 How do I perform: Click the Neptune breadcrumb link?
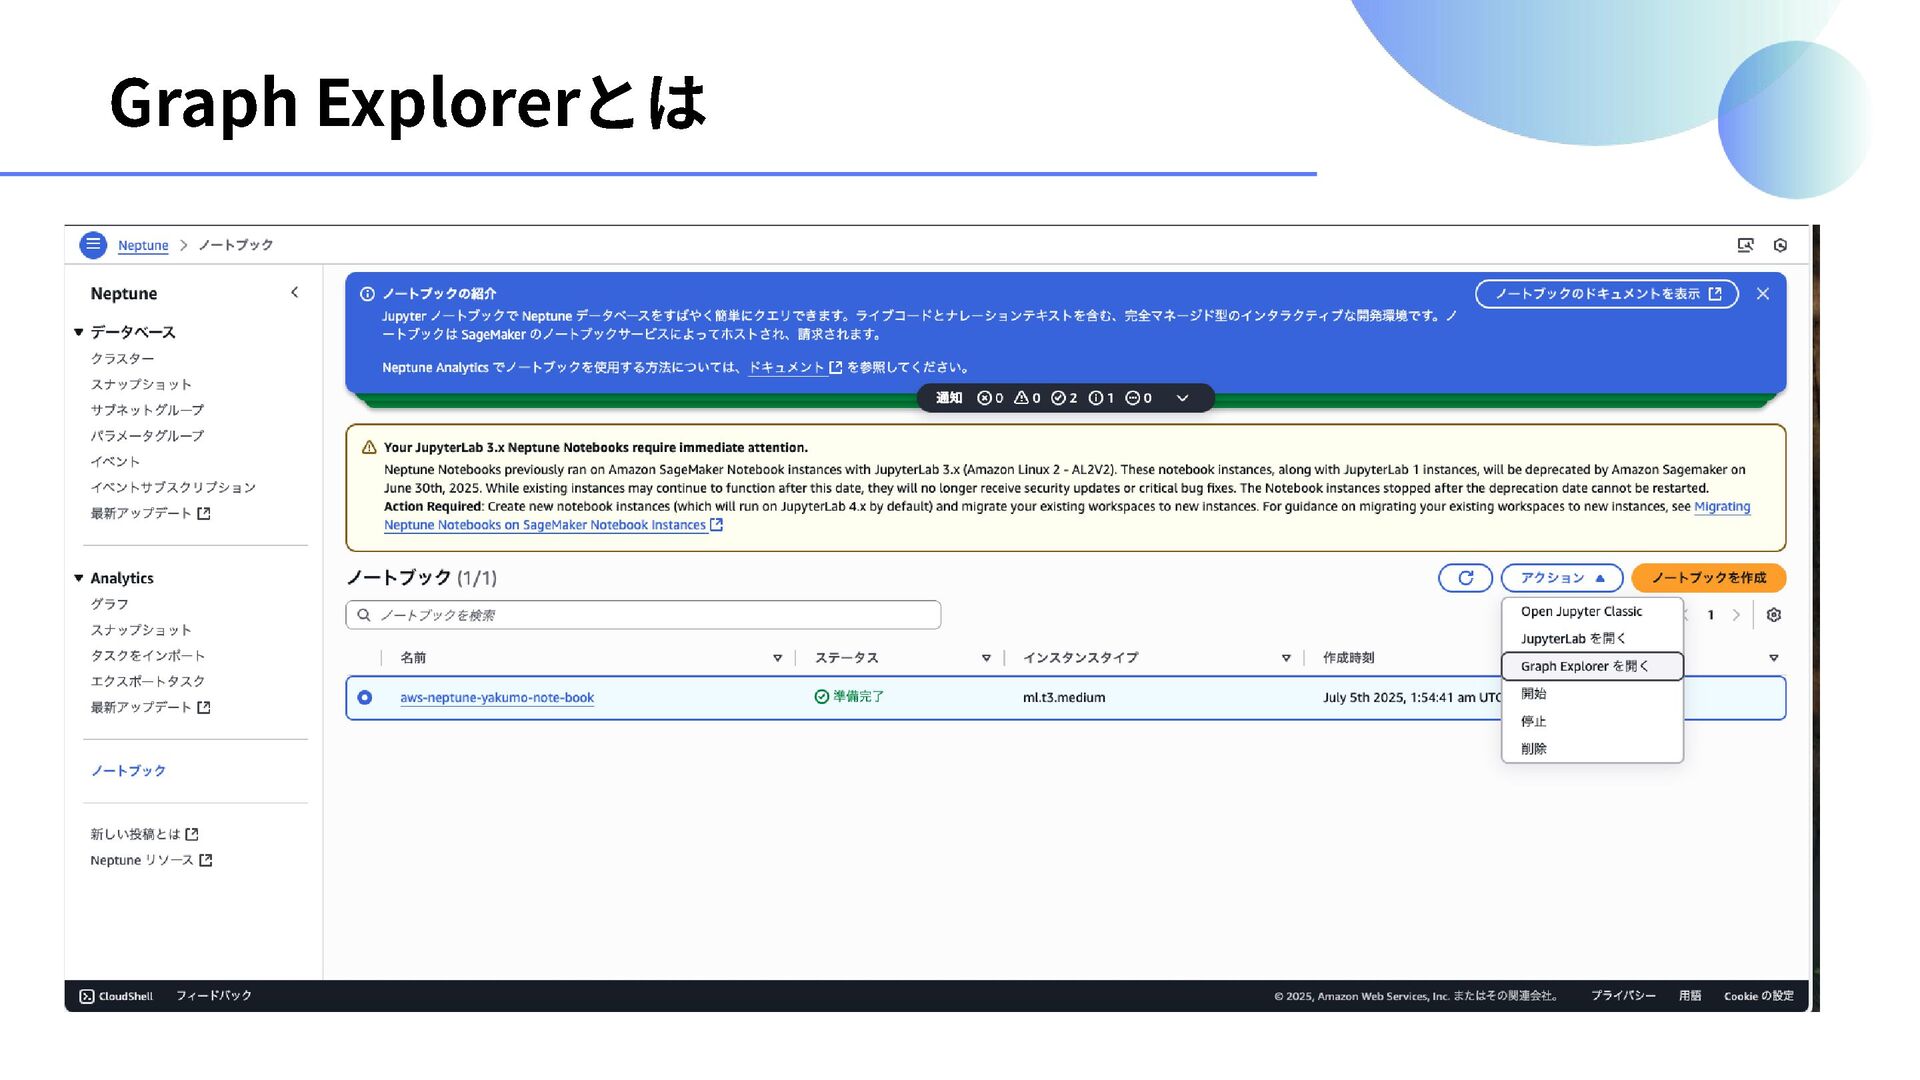143,245
